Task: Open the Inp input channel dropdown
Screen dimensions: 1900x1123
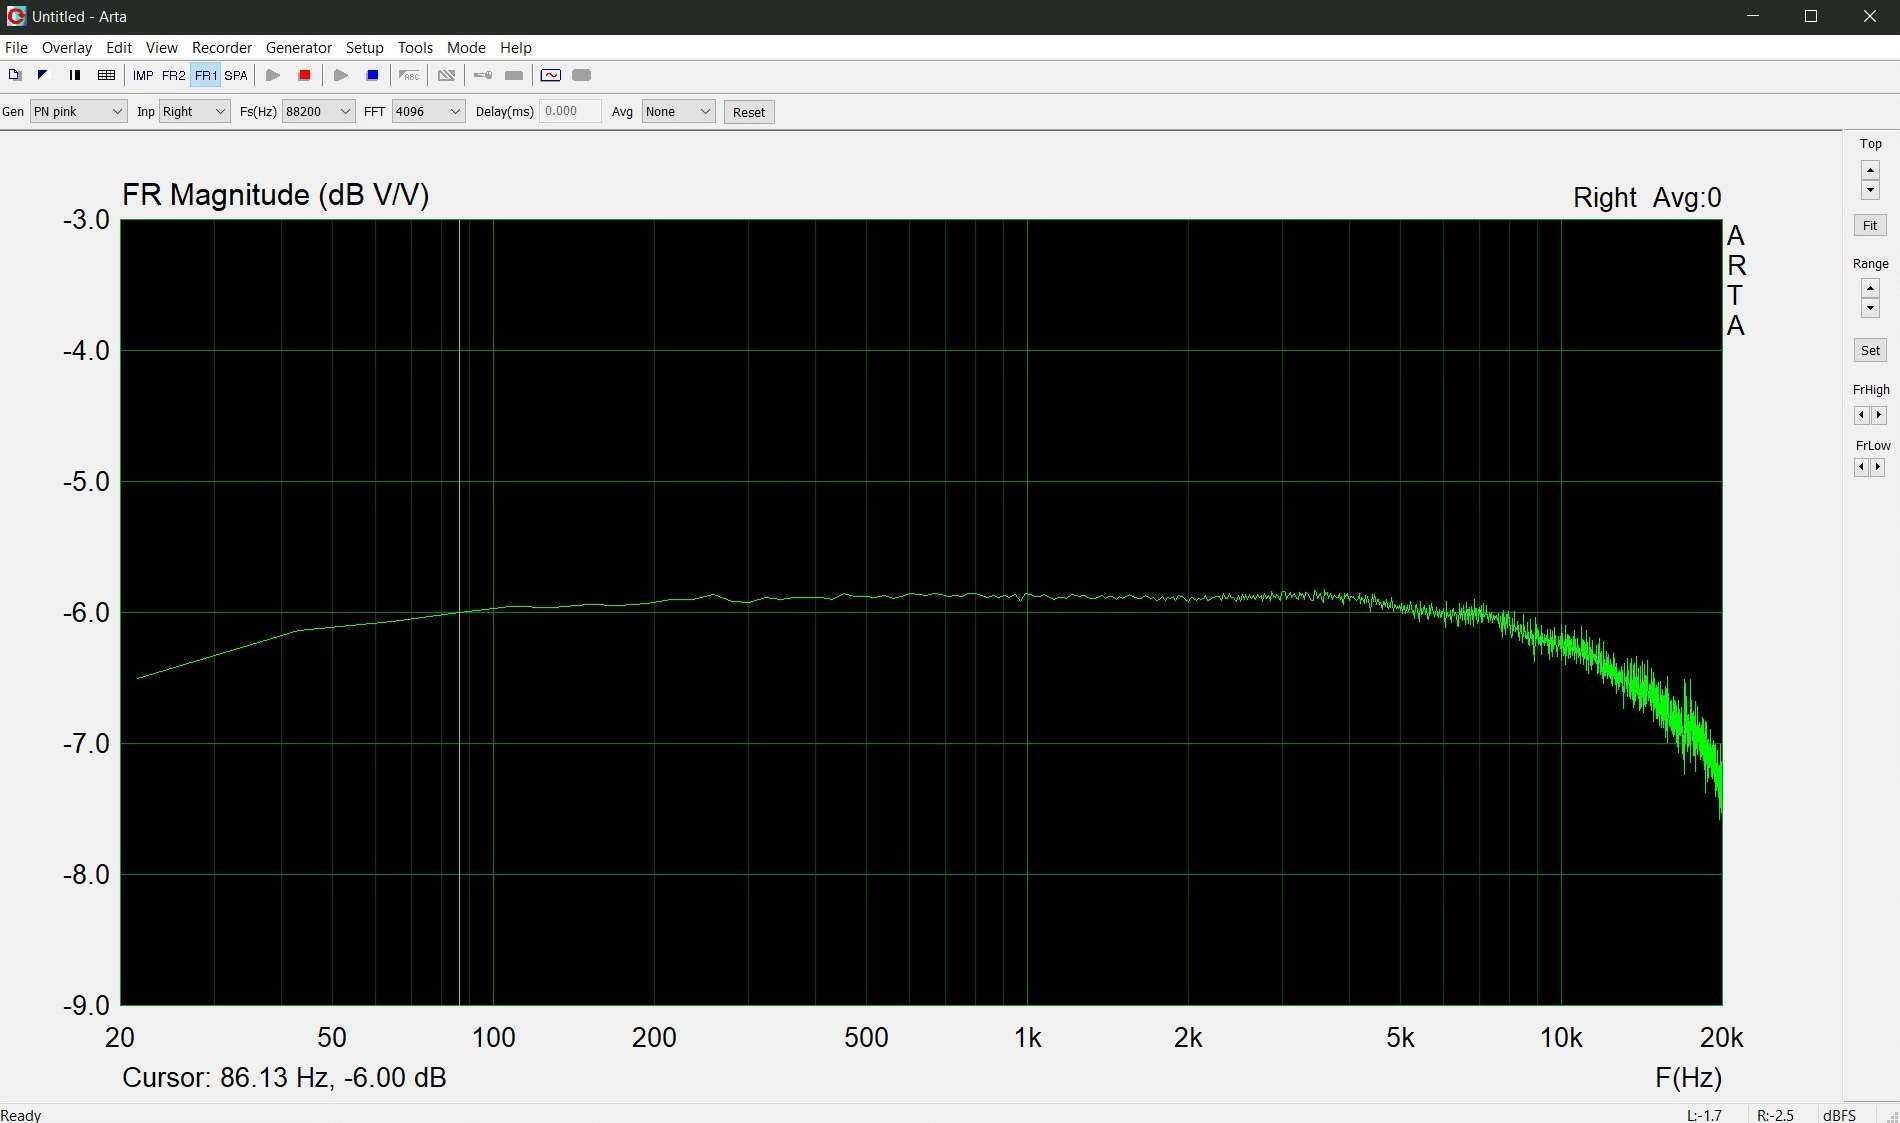Action: (194, 112)
